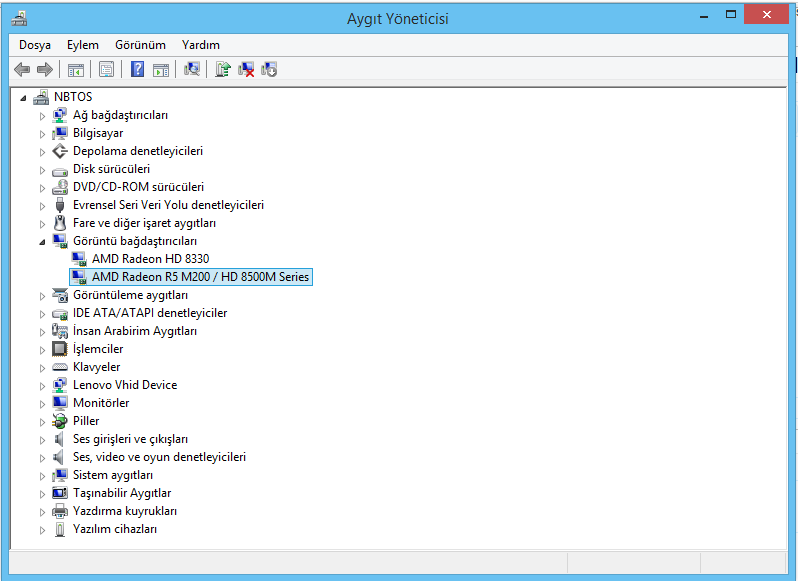798x581 pixels.
Task: Select the Monitörler label
Action: click(101, 403)
